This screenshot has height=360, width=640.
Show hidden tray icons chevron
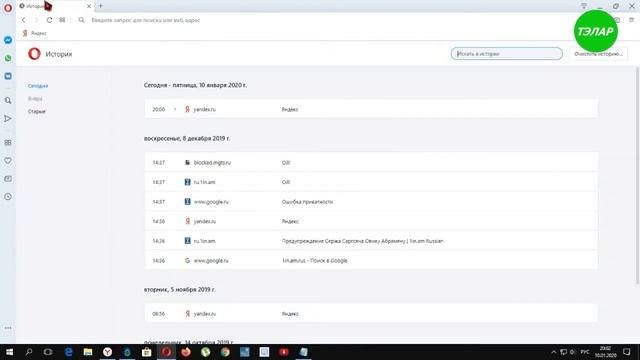click(x=553, y=352)
